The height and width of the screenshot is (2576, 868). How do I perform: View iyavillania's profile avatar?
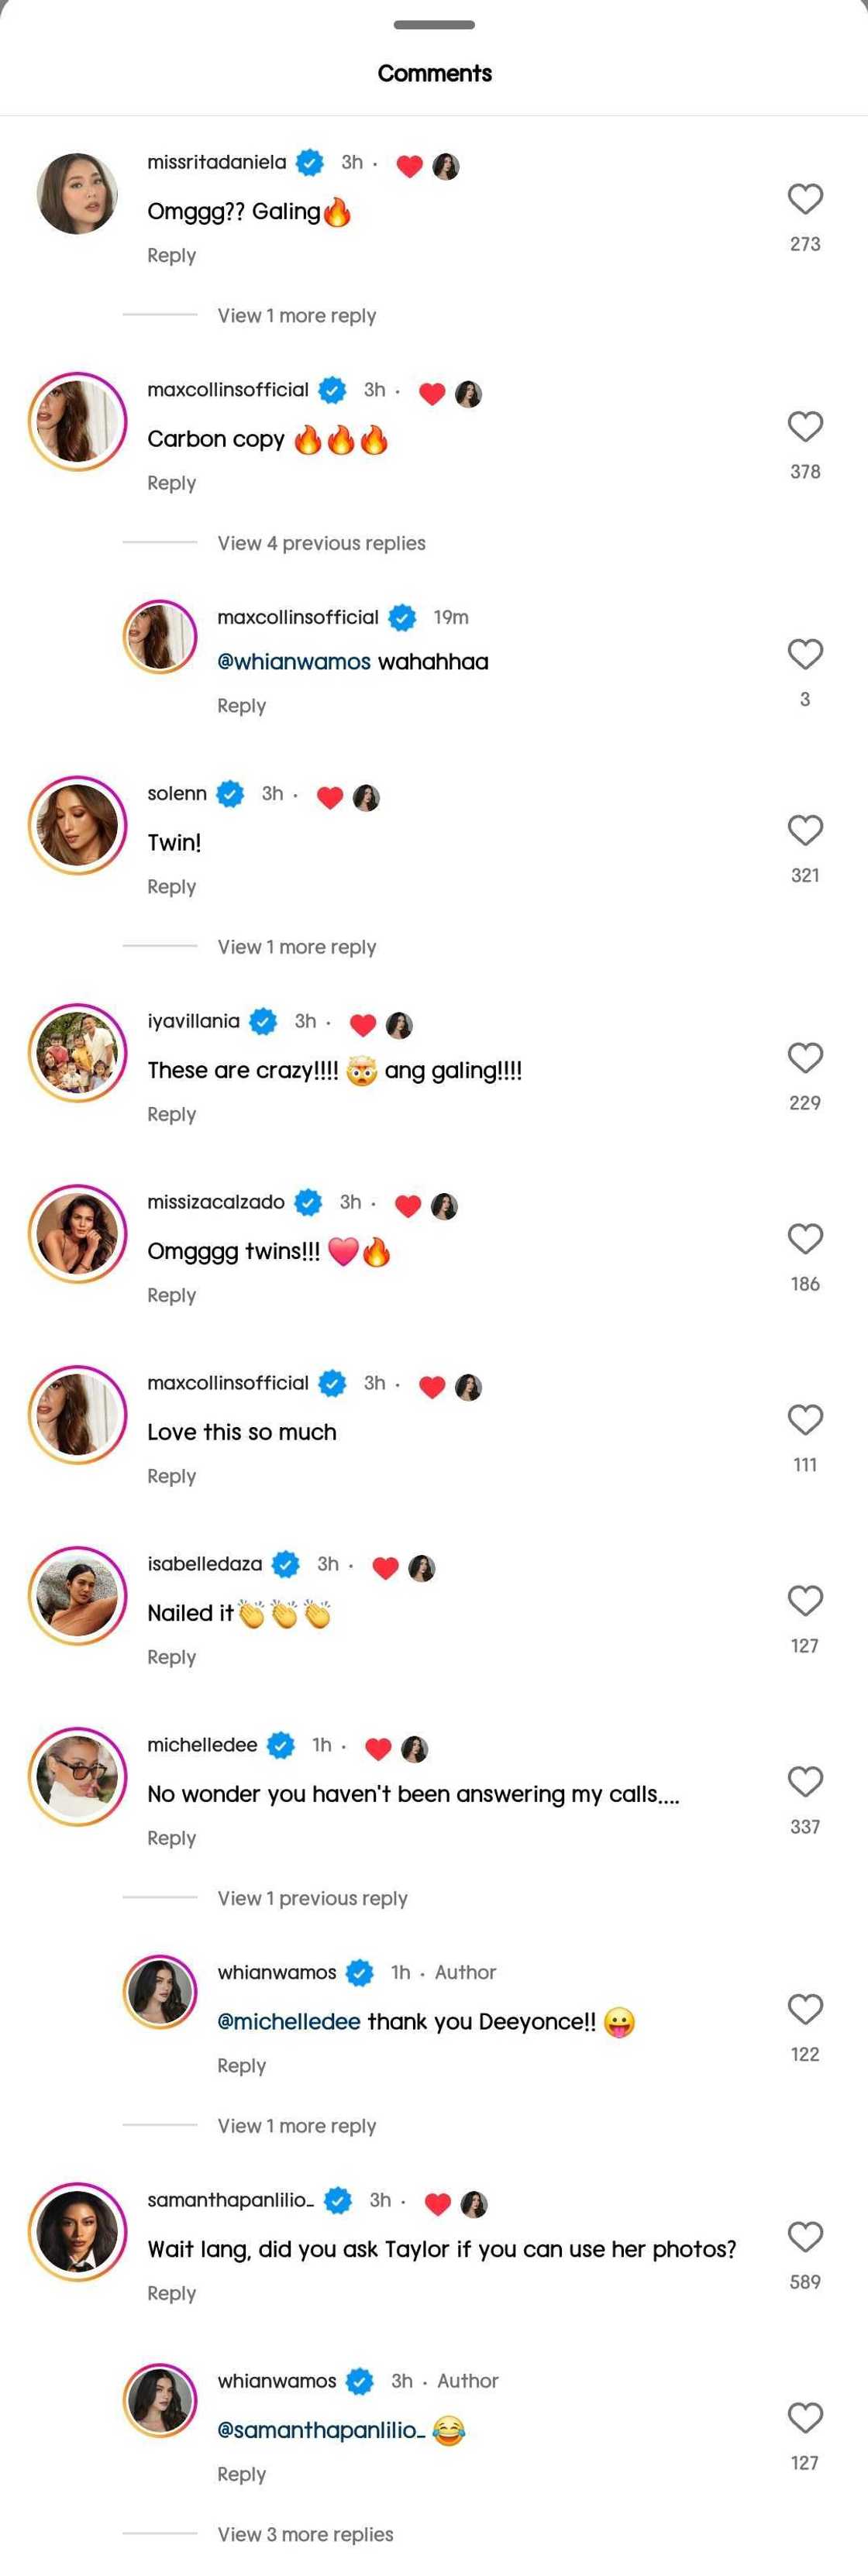[x=77, y=1053]
